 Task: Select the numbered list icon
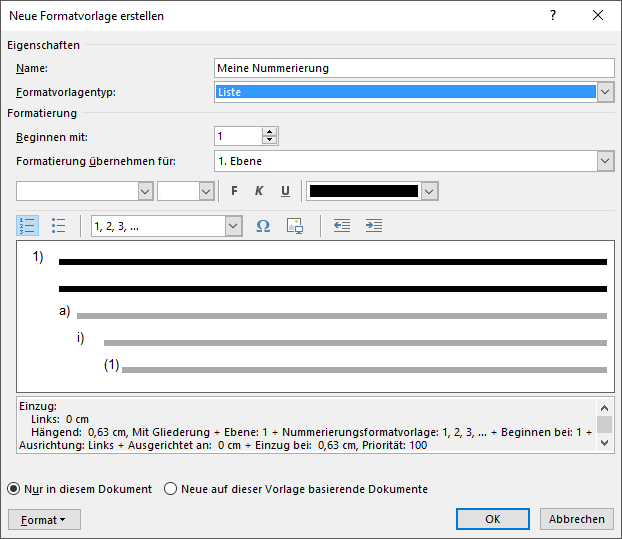pos(28,226)
